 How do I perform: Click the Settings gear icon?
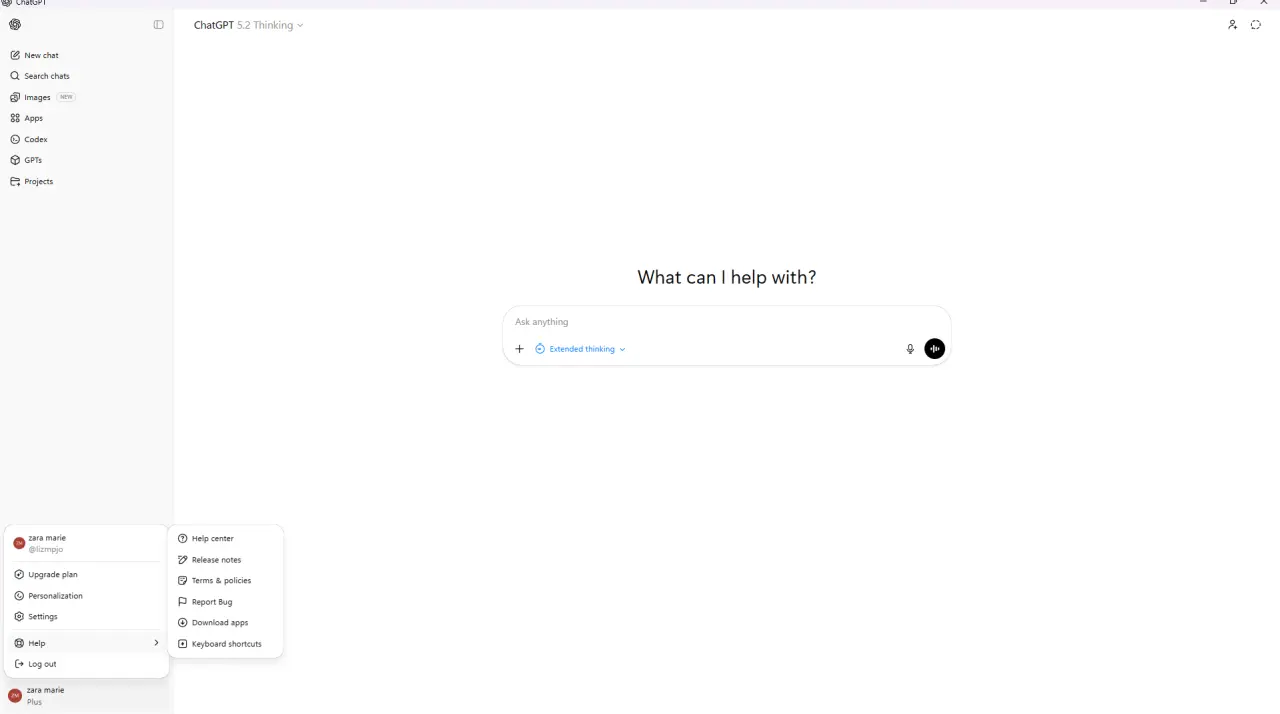pos(19,617)
